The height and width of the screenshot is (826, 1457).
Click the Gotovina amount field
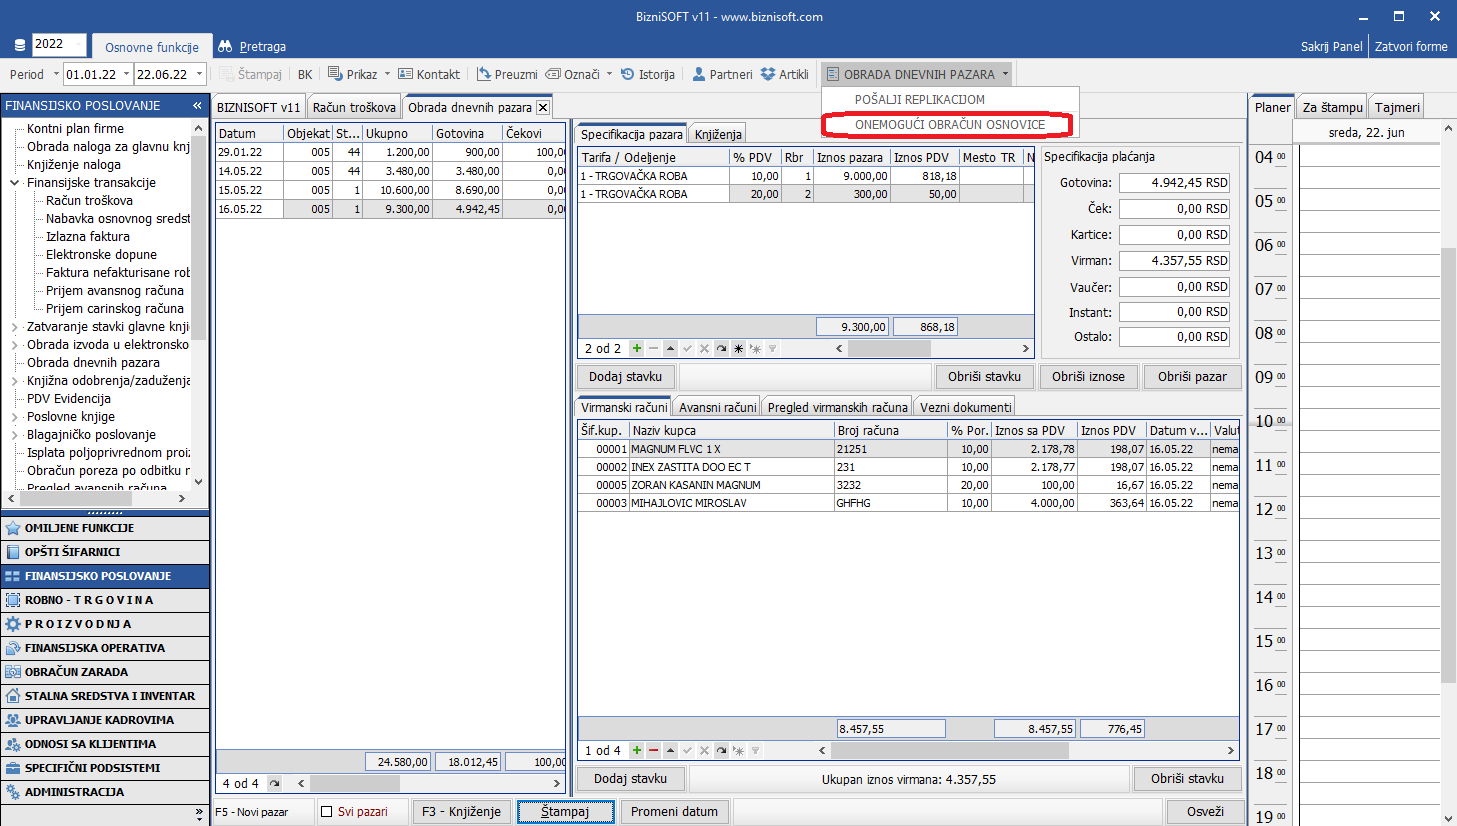coord(1174,183)
